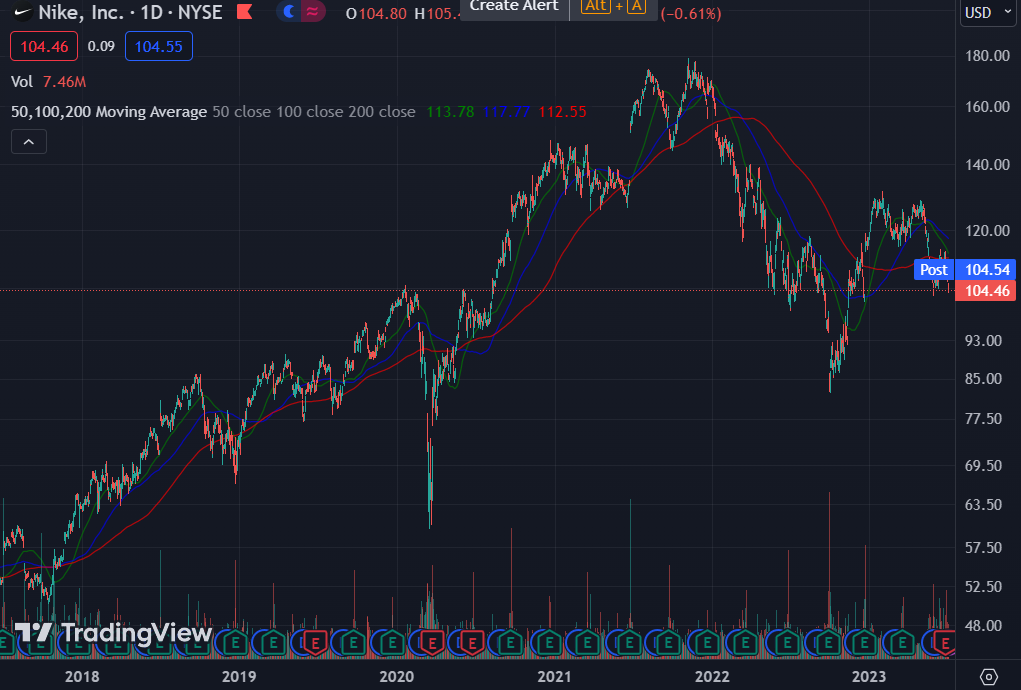
Task: Click the 2019 label on the time axis
Action: coord(239,677)
